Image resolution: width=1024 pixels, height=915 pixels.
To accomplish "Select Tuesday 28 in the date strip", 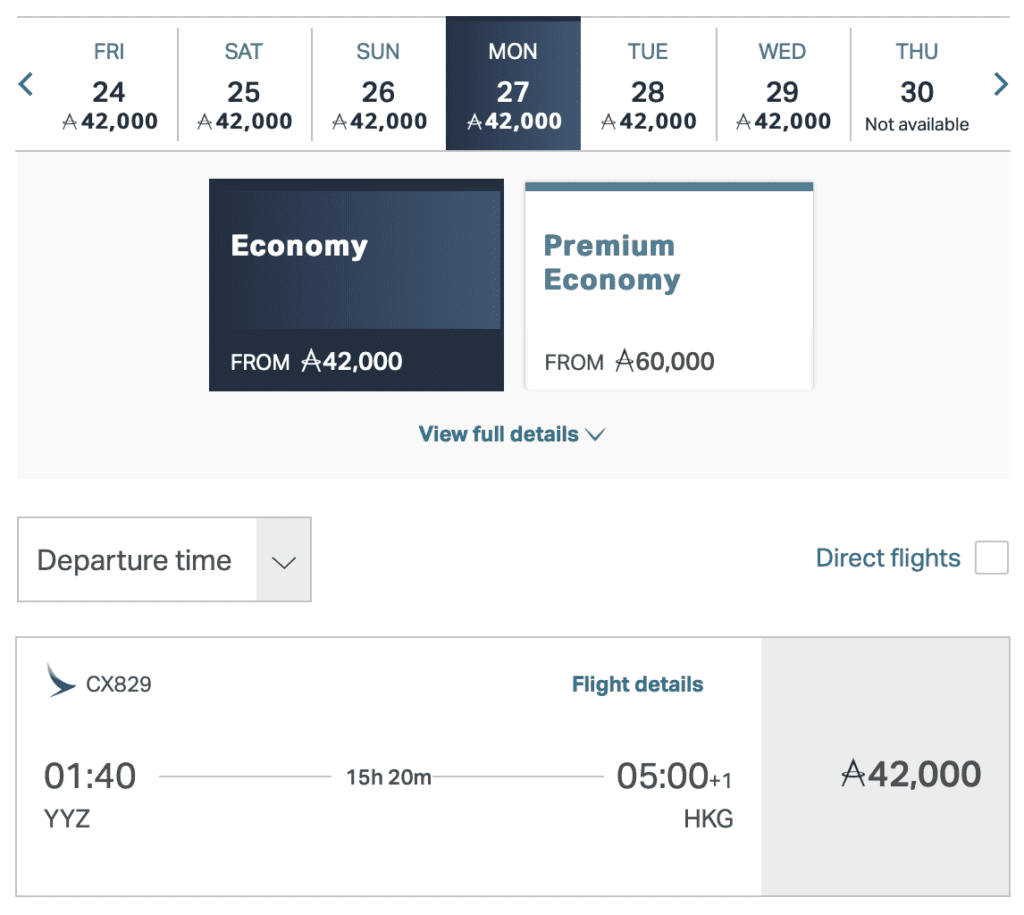I will pyautogui.click(x=647, y=84).
